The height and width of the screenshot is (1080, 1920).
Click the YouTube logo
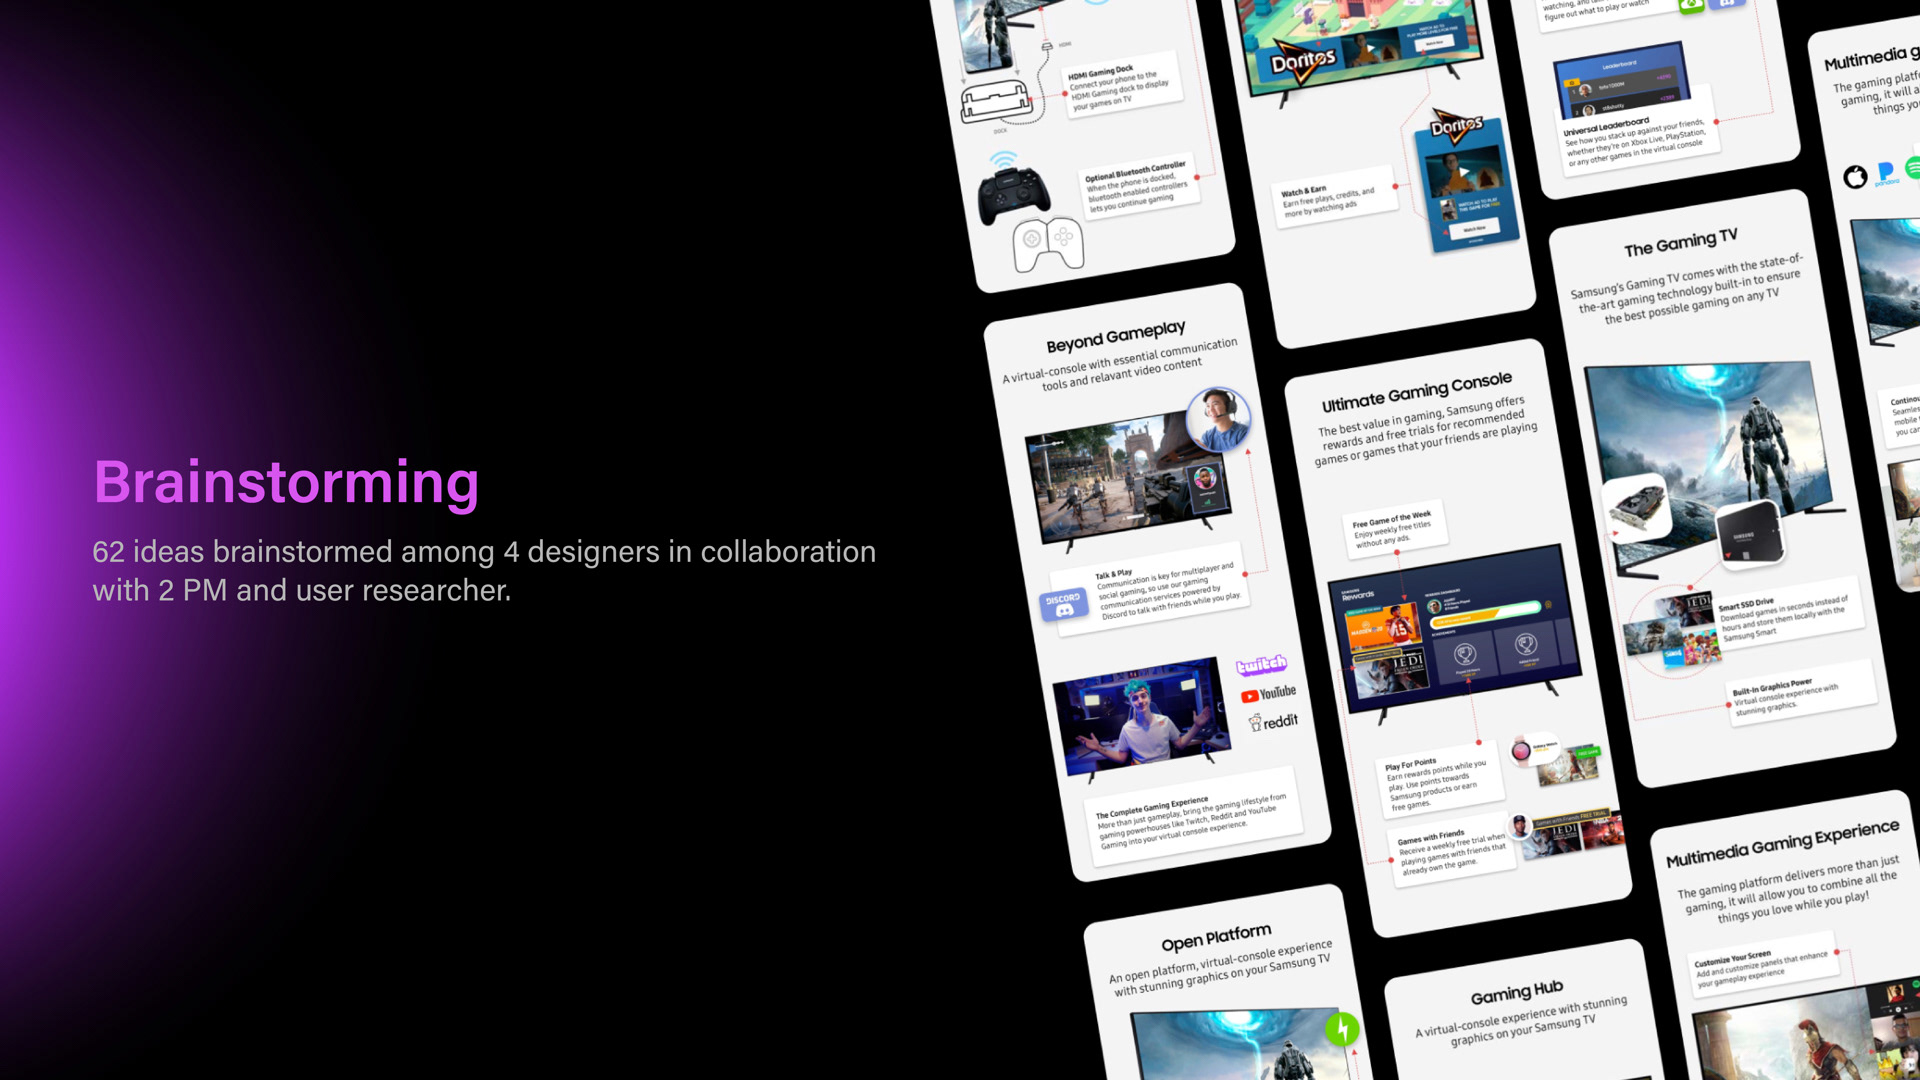pos(1268,694)
